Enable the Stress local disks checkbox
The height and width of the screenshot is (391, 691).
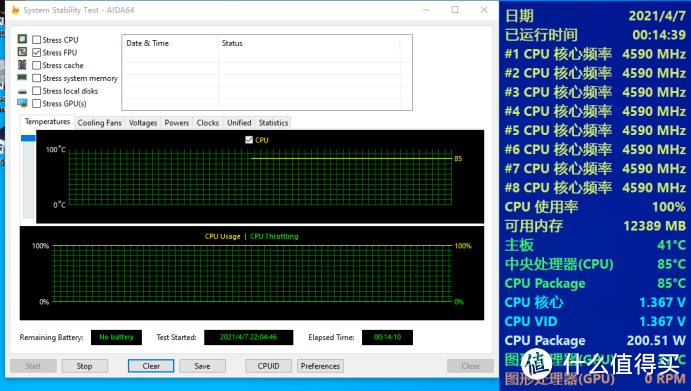(37, 91)
